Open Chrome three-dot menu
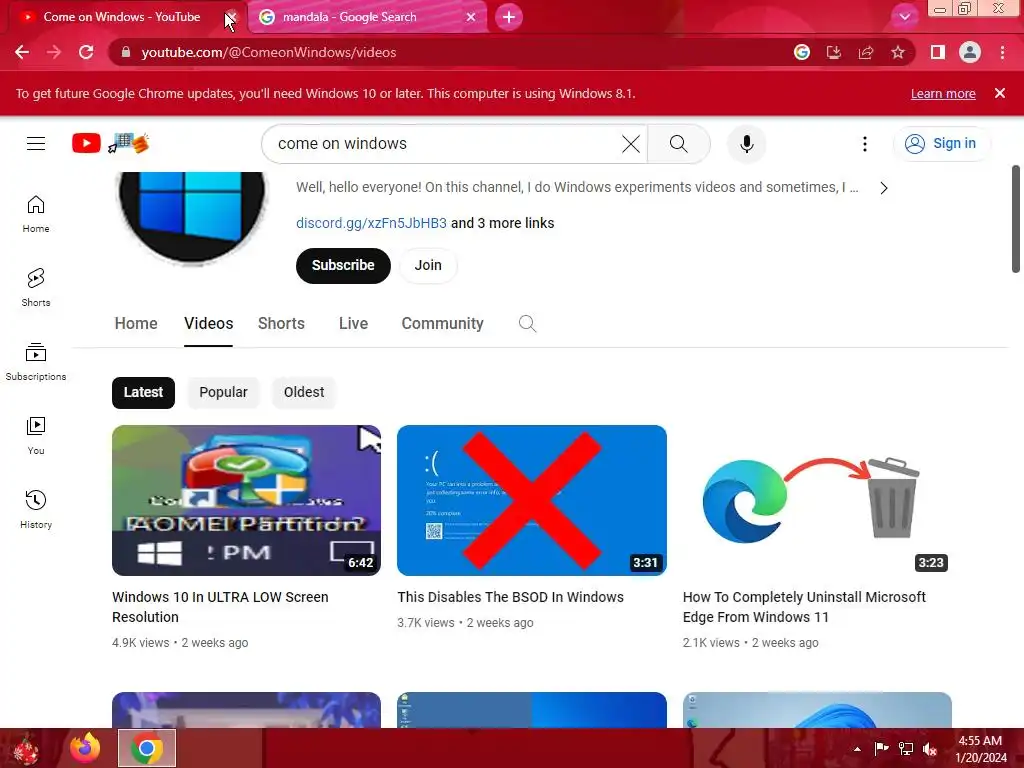Screen dimensions: 1024x768 [1002, 52]
